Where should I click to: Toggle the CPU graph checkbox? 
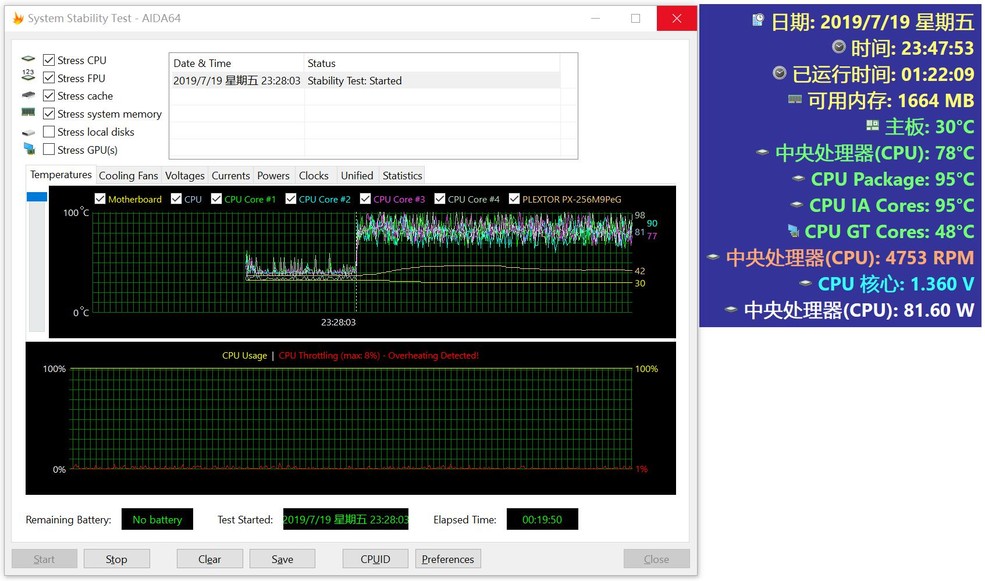click(176, 198)
